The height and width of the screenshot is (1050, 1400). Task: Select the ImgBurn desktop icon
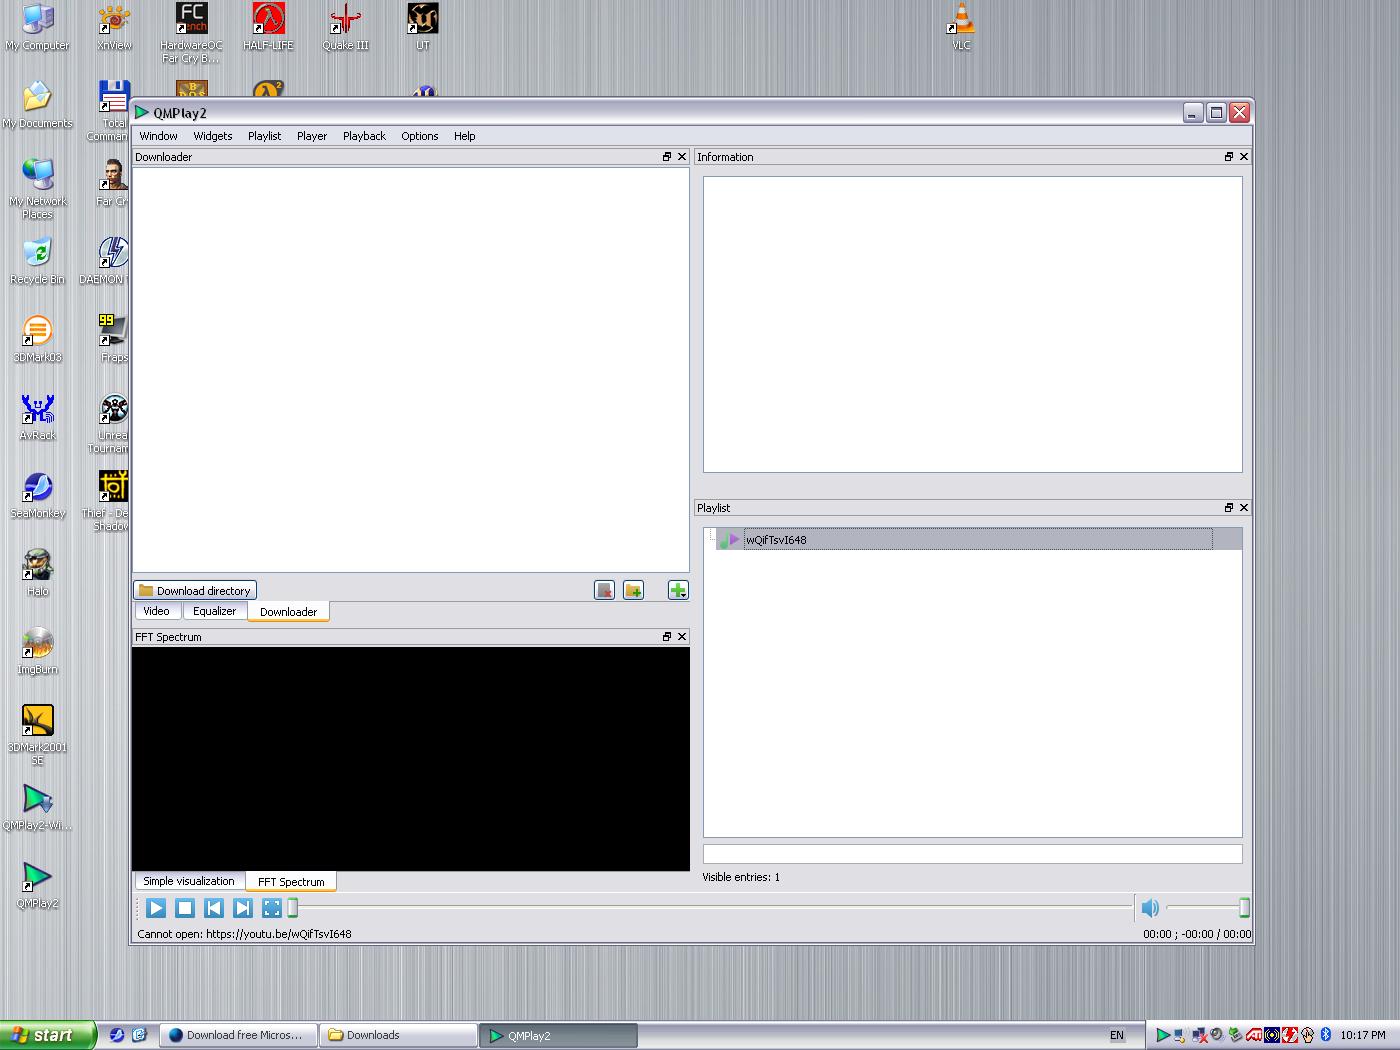37,651
